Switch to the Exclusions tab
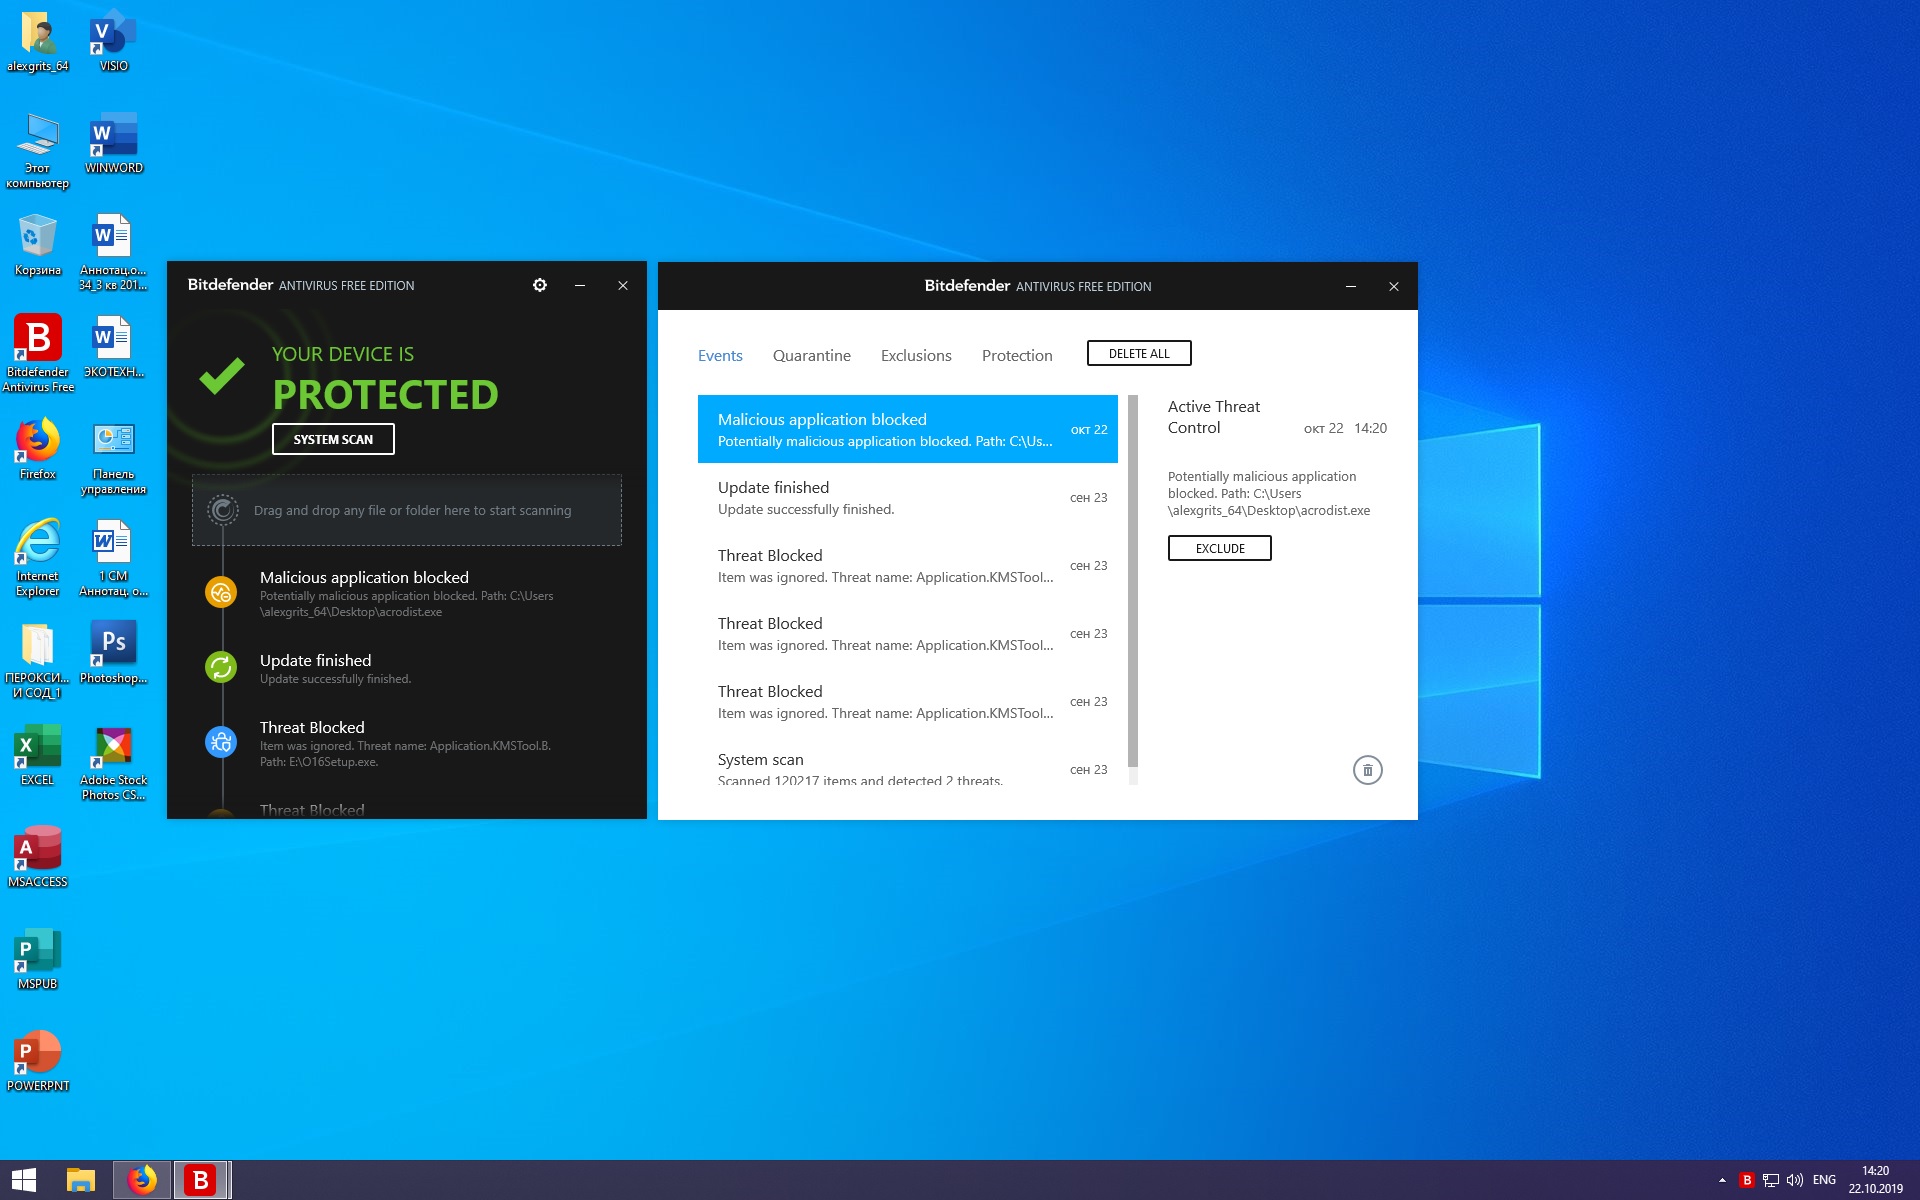Viewport: 1920px width, 1200px height. pos(915,355)
